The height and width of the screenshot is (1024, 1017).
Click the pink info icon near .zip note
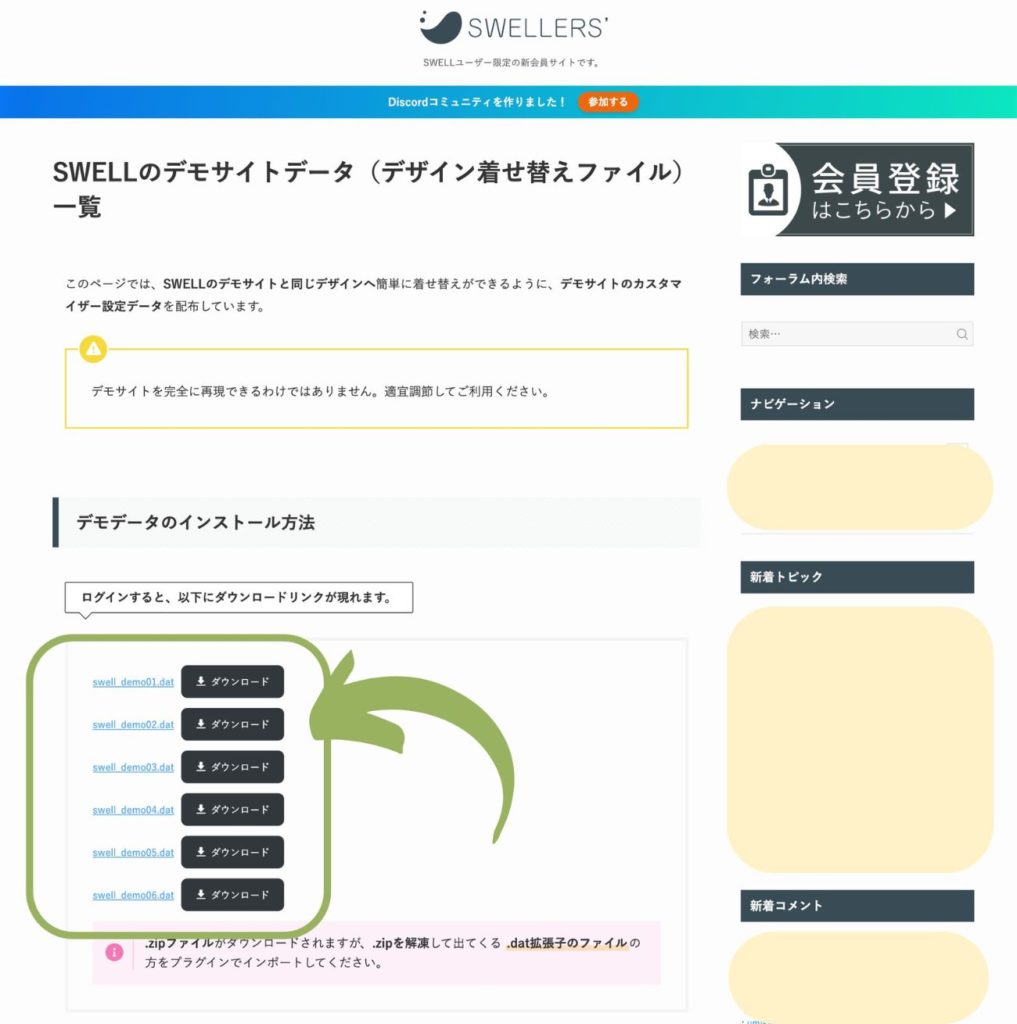pyautogui.click(x=115, y=952)
